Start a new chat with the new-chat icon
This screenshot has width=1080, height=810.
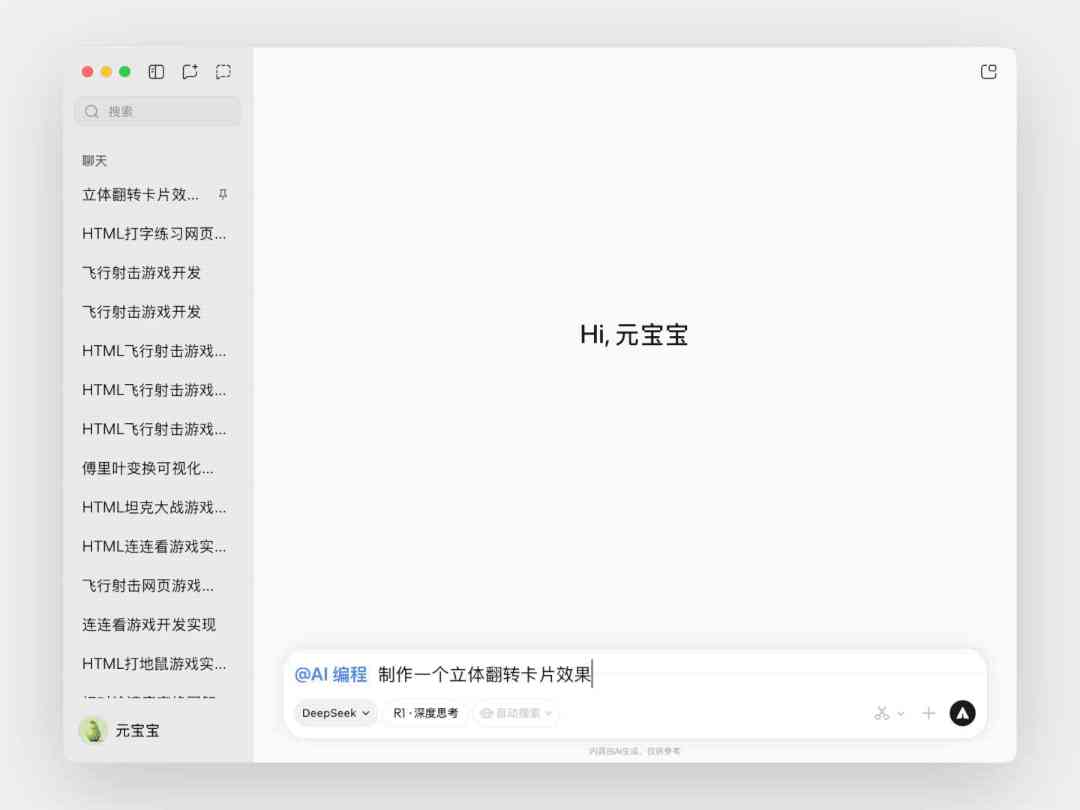coord(189,71)
